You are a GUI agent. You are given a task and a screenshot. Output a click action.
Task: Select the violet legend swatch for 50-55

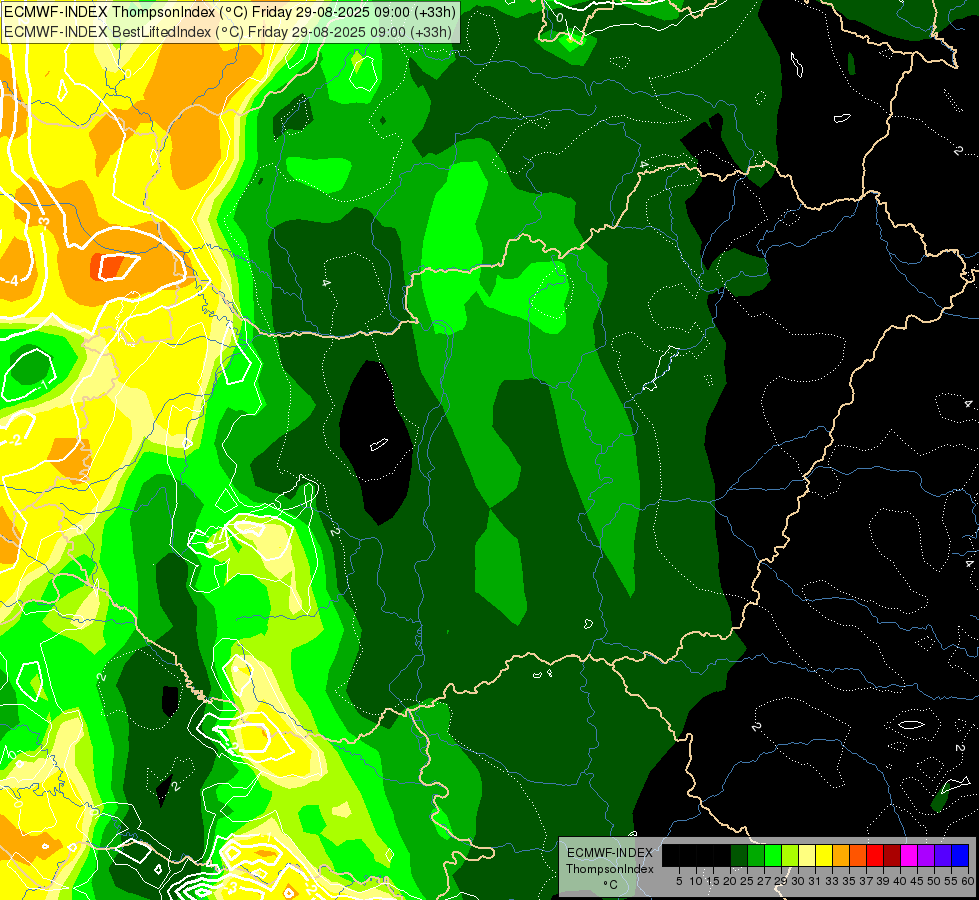coord(943,855)
